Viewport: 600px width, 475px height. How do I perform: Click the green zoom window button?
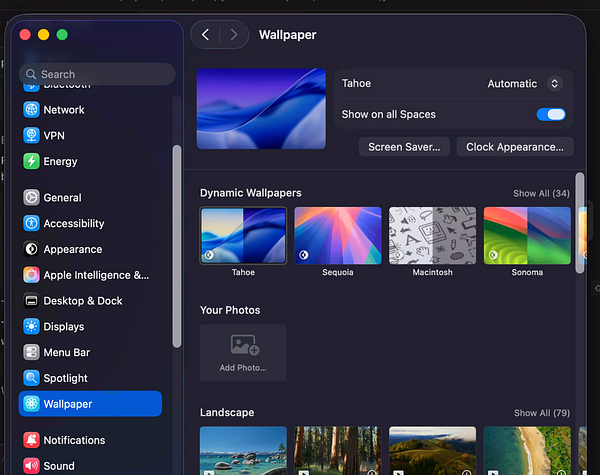tap(62, 35)
